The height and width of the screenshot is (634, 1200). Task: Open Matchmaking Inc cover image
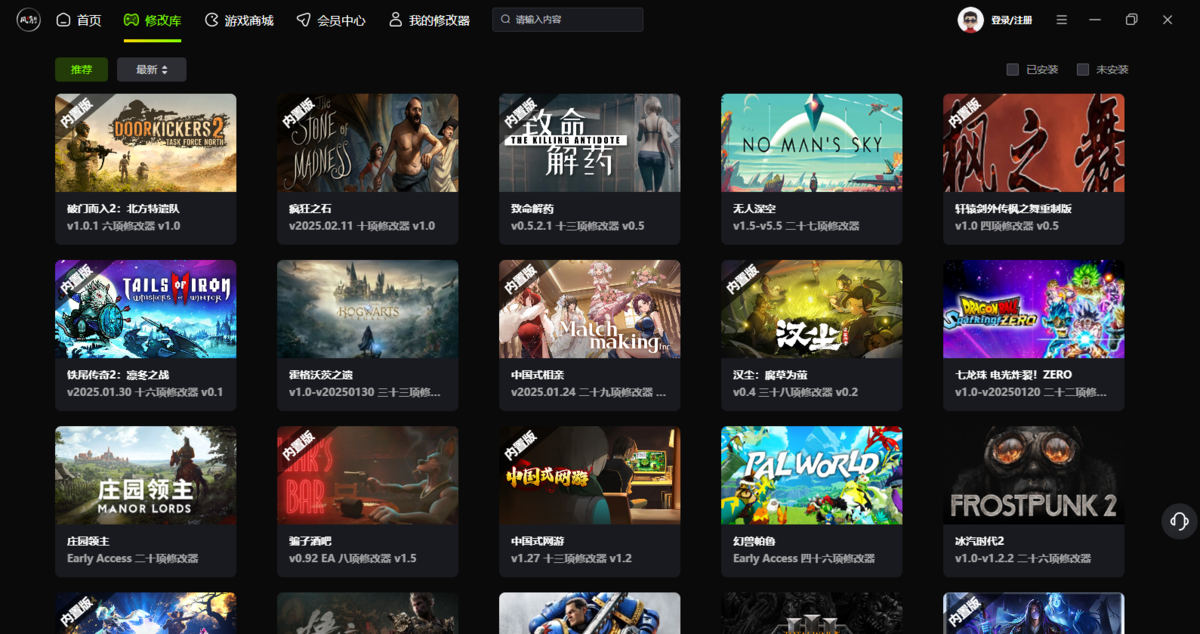590,309
